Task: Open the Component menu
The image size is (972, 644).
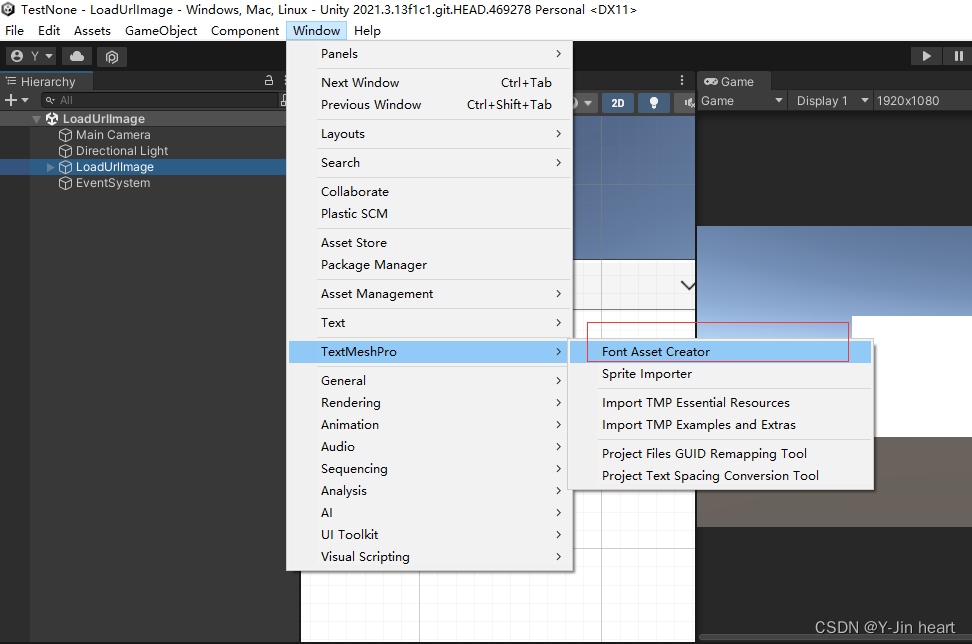Action: click(x=245, y=30)
